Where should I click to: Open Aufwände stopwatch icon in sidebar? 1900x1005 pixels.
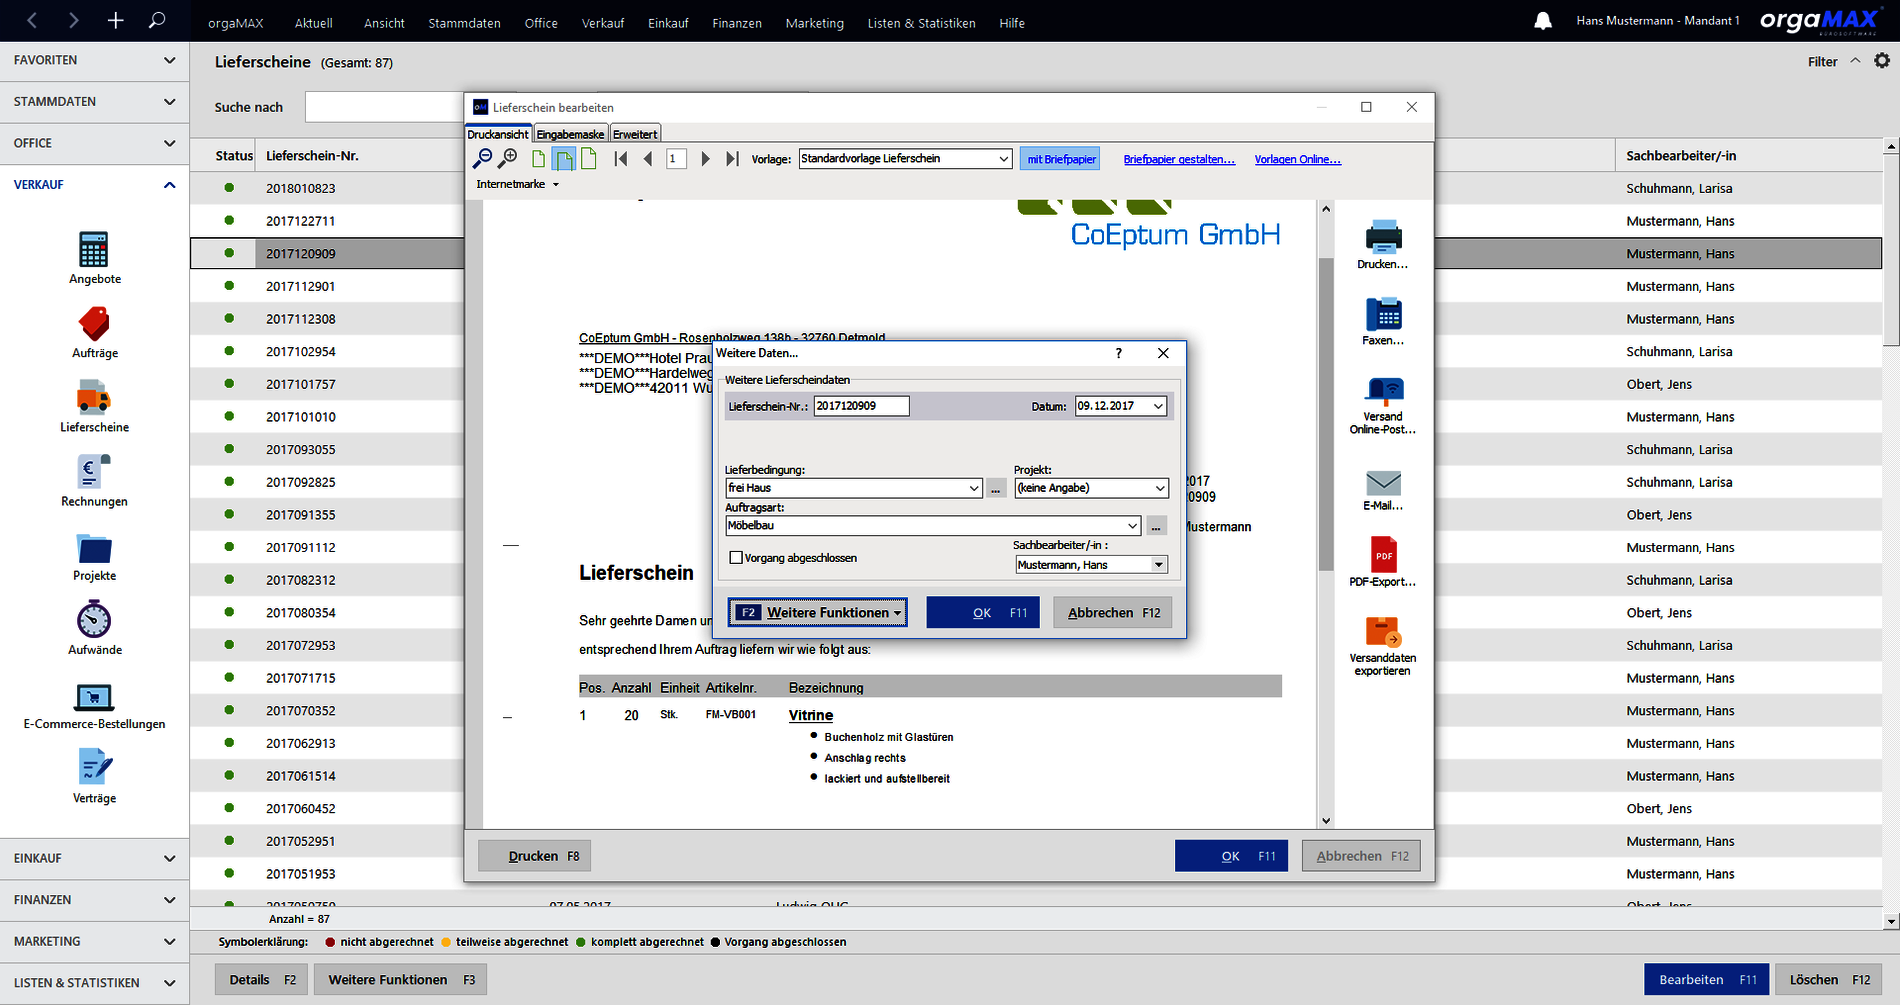pos(94,620)
